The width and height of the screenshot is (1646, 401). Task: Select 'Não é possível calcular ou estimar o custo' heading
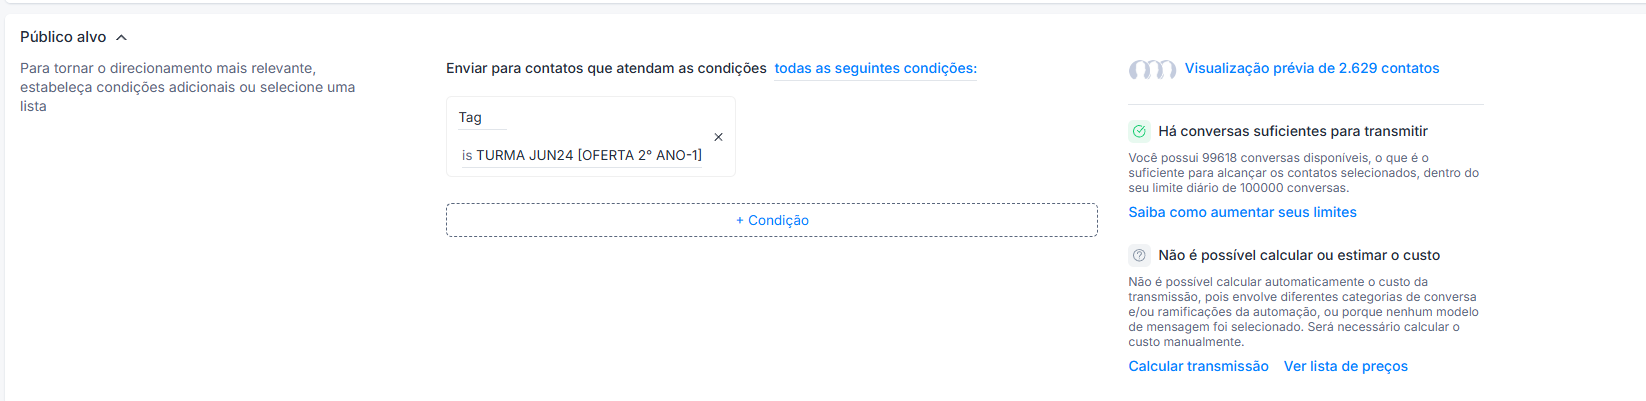(1299, 255)
